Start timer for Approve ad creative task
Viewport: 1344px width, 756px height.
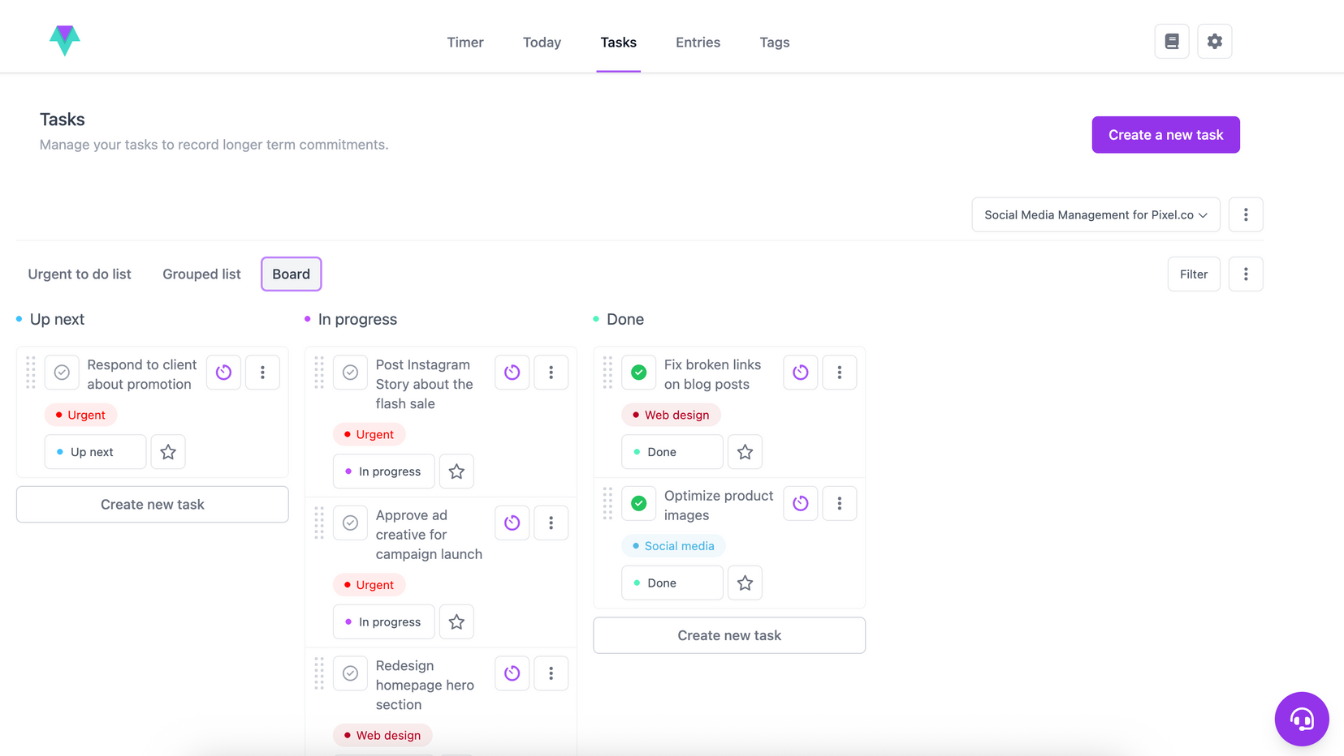[x=512, y=523]
